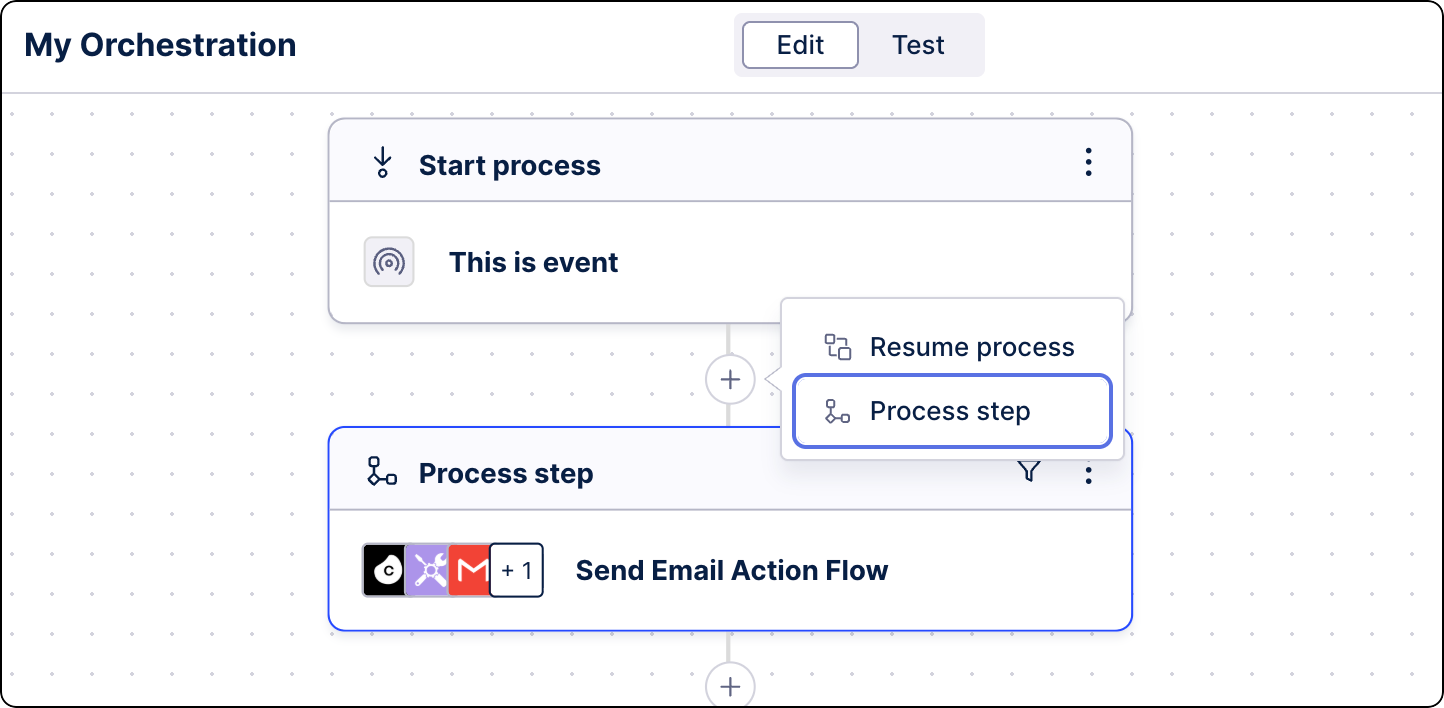Click the purple tools icon on the action flow
1444x708 pixels.
click(428, 569)
